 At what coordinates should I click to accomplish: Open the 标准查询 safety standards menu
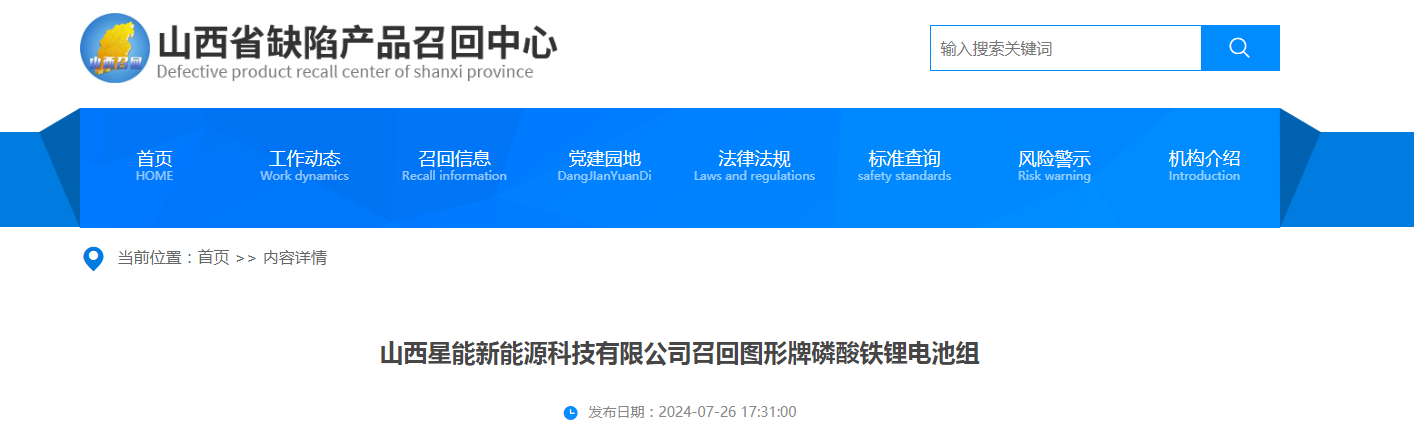click(905, 166)
